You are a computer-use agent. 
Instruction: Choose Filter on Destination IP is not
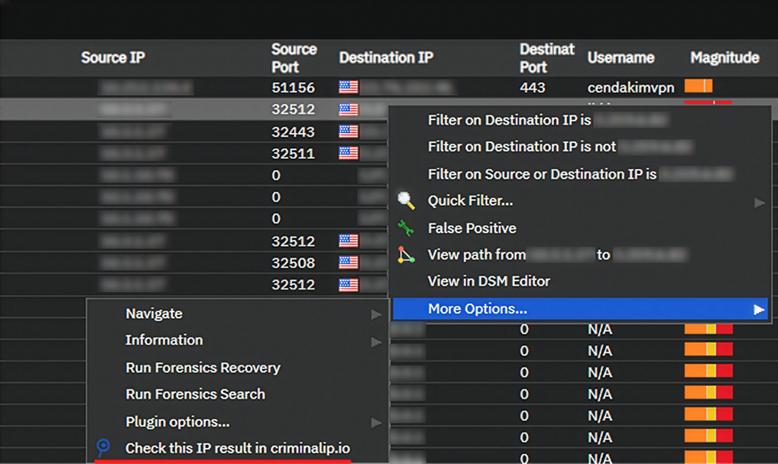521,147
